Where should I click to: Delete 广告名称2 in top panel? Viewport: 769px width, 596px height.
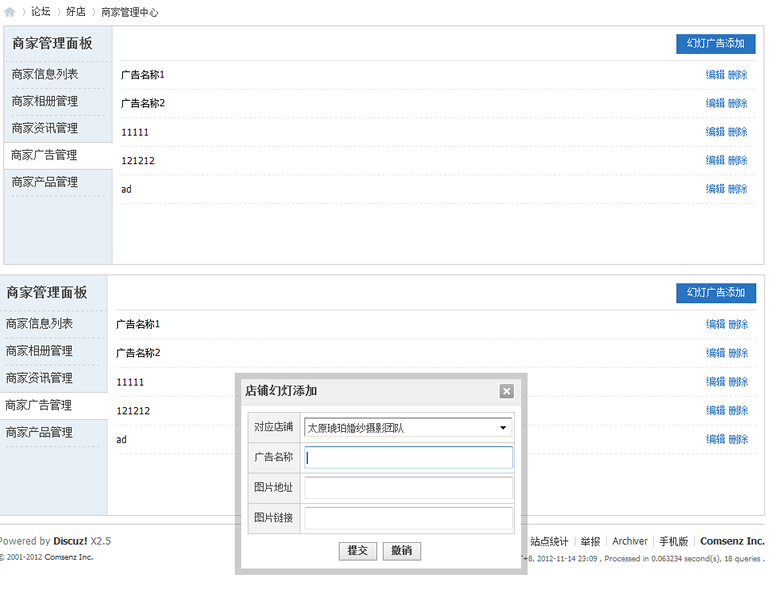point(738,103)
